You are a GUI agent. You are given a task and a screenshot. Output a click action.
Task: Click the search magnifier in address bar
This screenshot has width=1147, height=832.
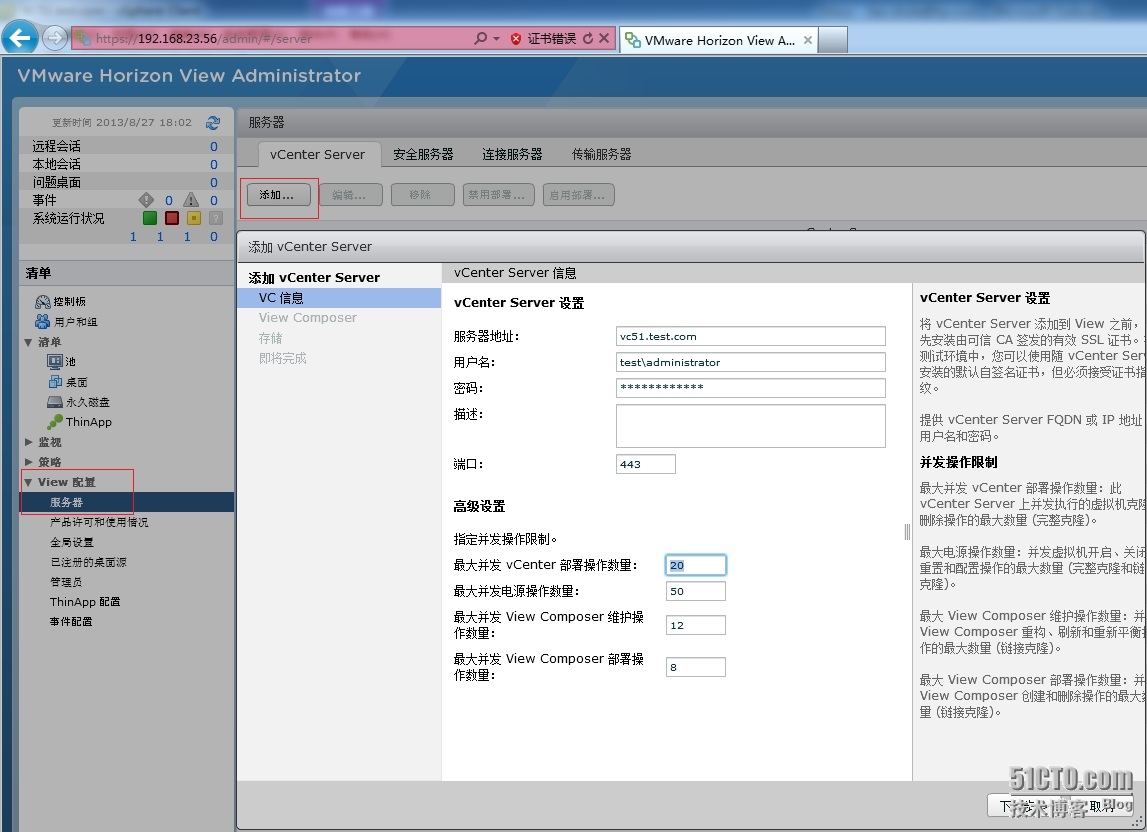(x=480, y=38)
